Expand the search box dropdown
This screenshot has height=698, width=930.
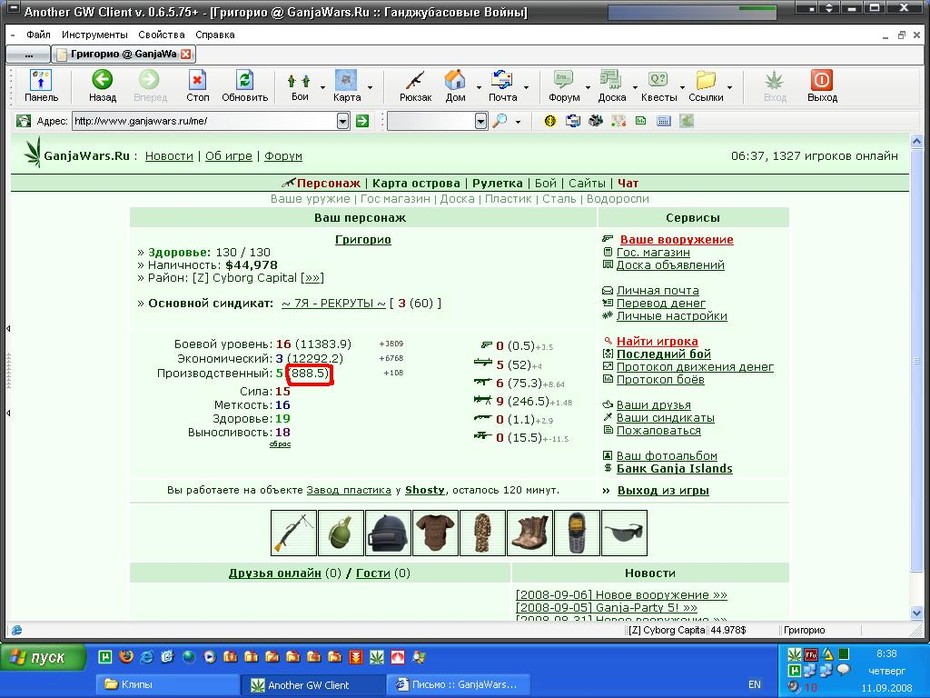(x=481, y=121)
